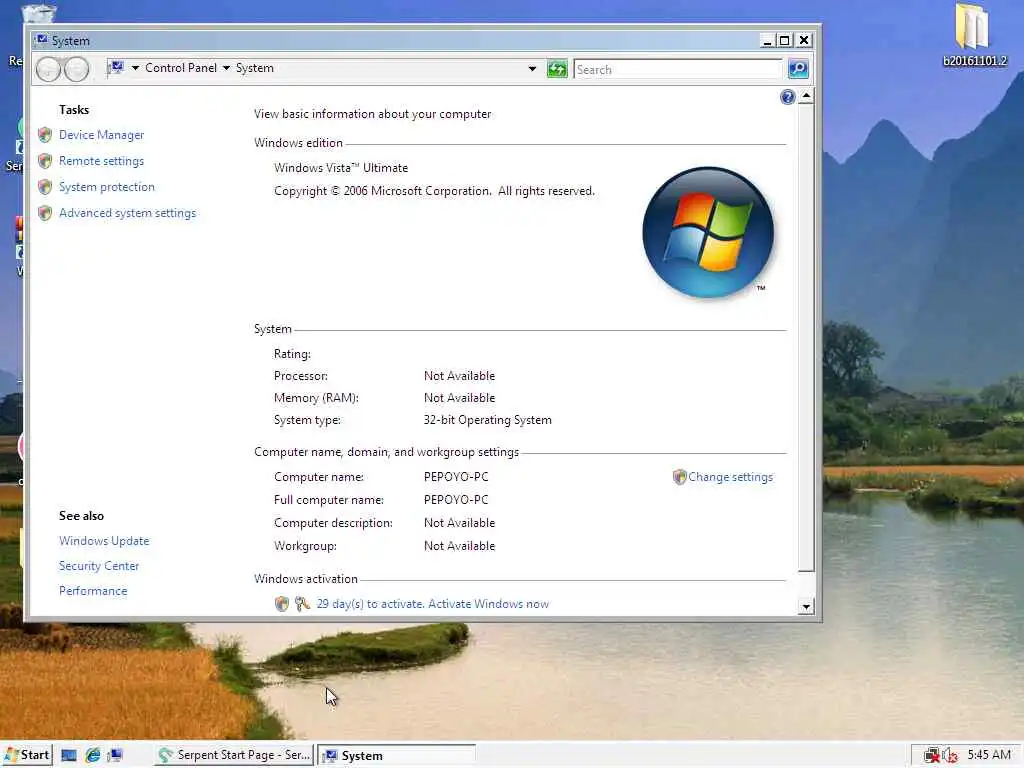1024x768 pixels.
Task: Click the green refresh button
Action: point(557,69)
